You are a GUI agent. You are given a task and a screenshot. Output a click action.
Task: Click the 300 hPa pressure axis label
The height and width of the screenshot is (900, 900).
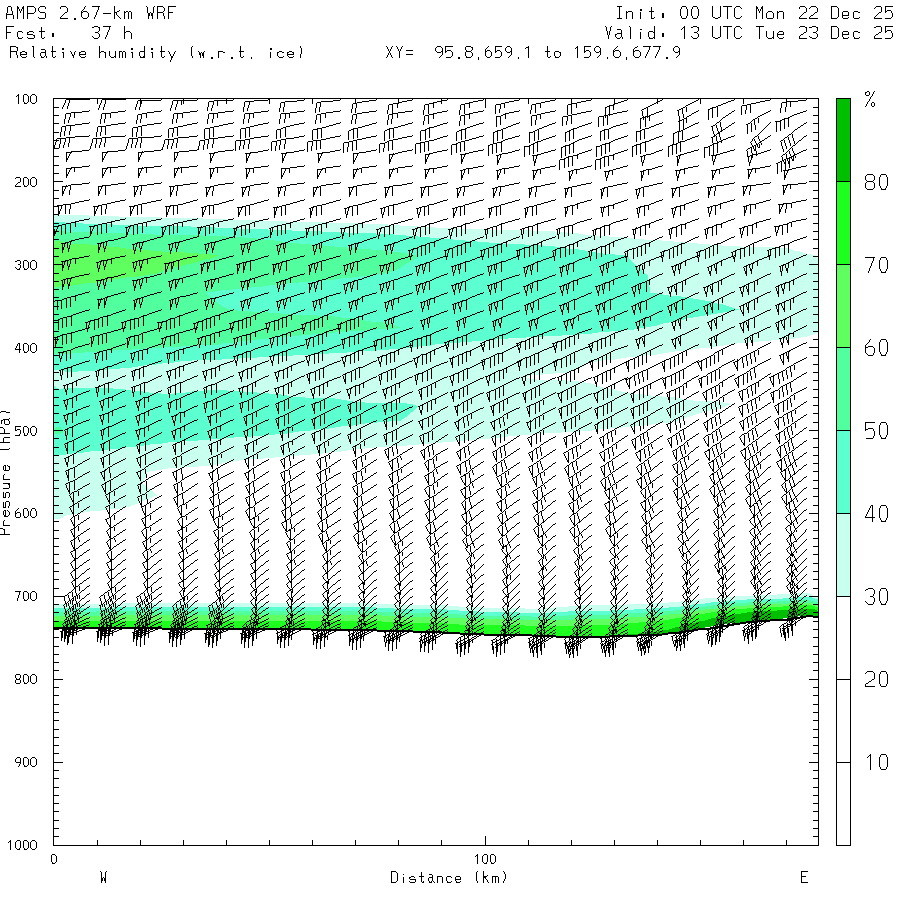coord(26,265)
